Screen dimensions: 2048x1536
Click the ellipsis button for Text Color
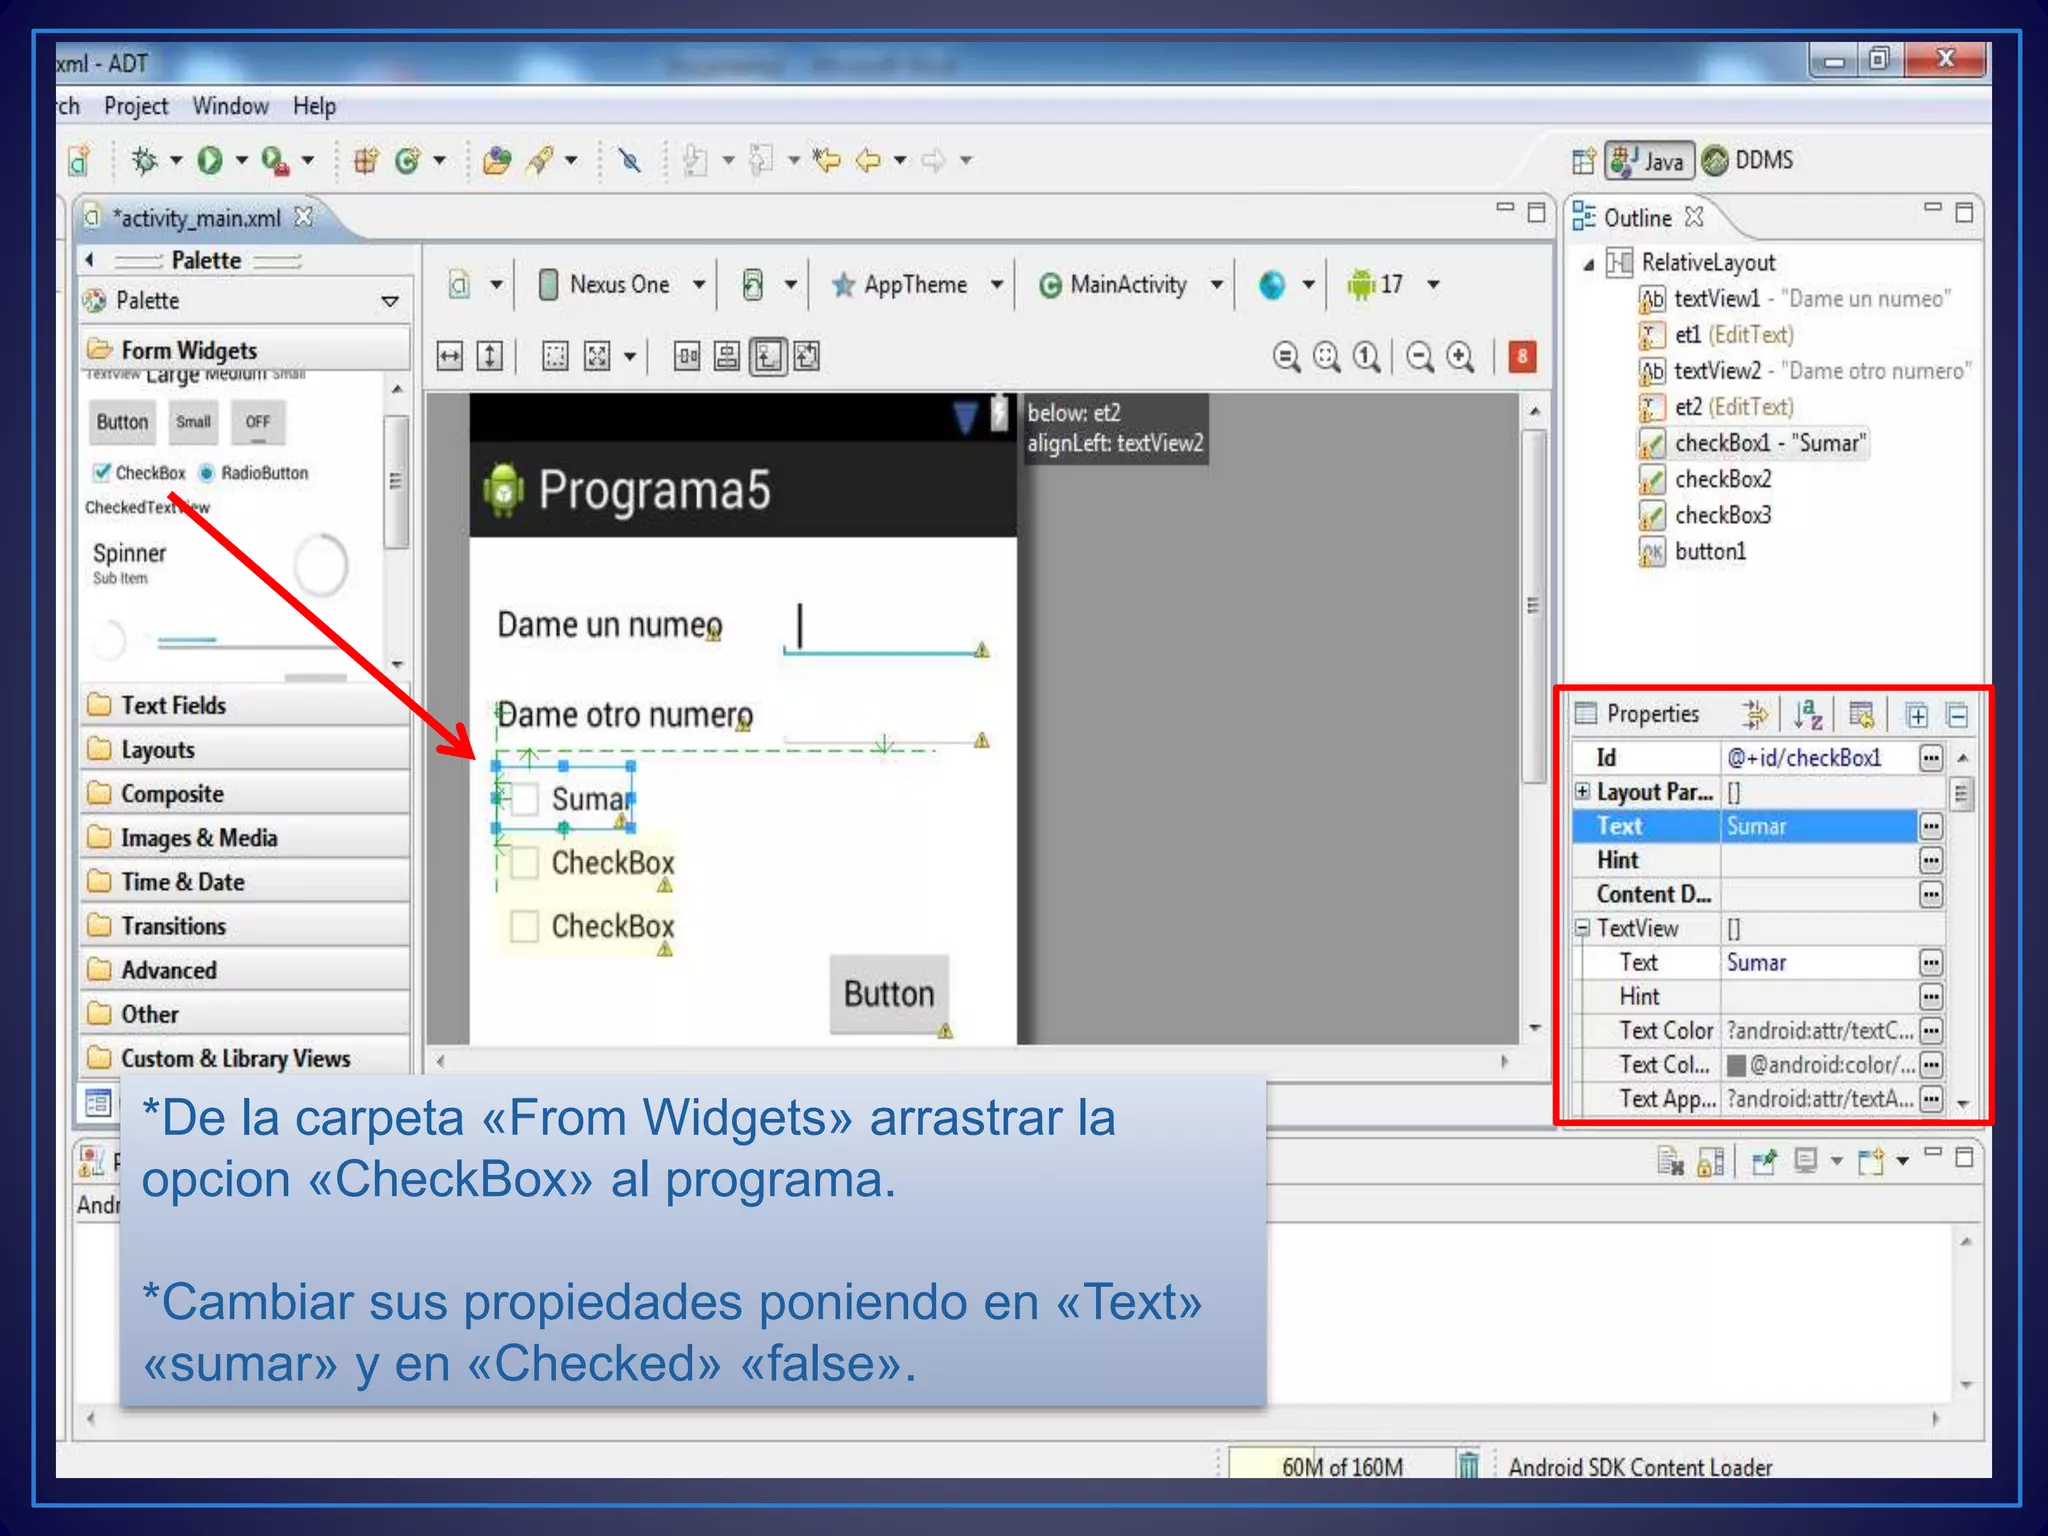tap(1931, 1030)
